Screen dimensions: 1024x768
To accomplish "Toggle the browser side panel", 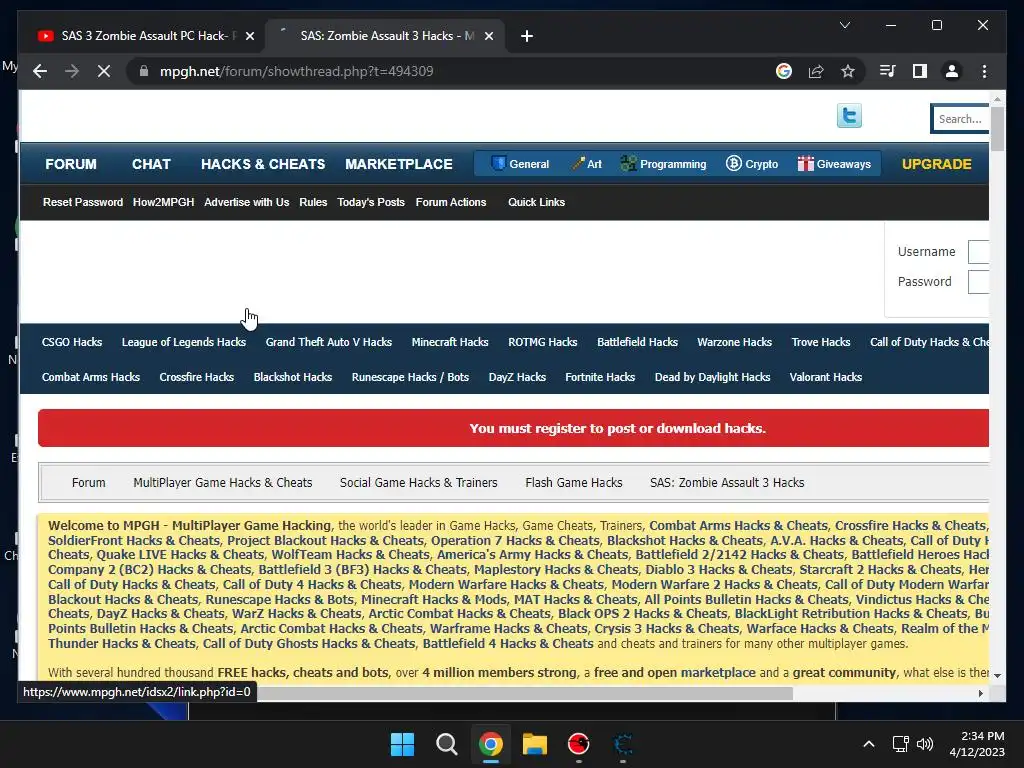I will tap(920, 71).
